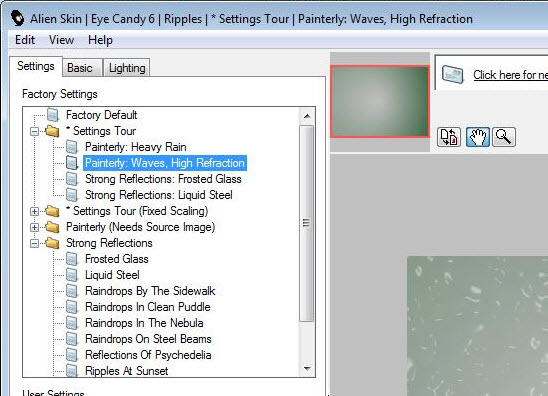Click the show original comparison icon
The width and height of the screenshot is (548, 396).
coord(449,137)
